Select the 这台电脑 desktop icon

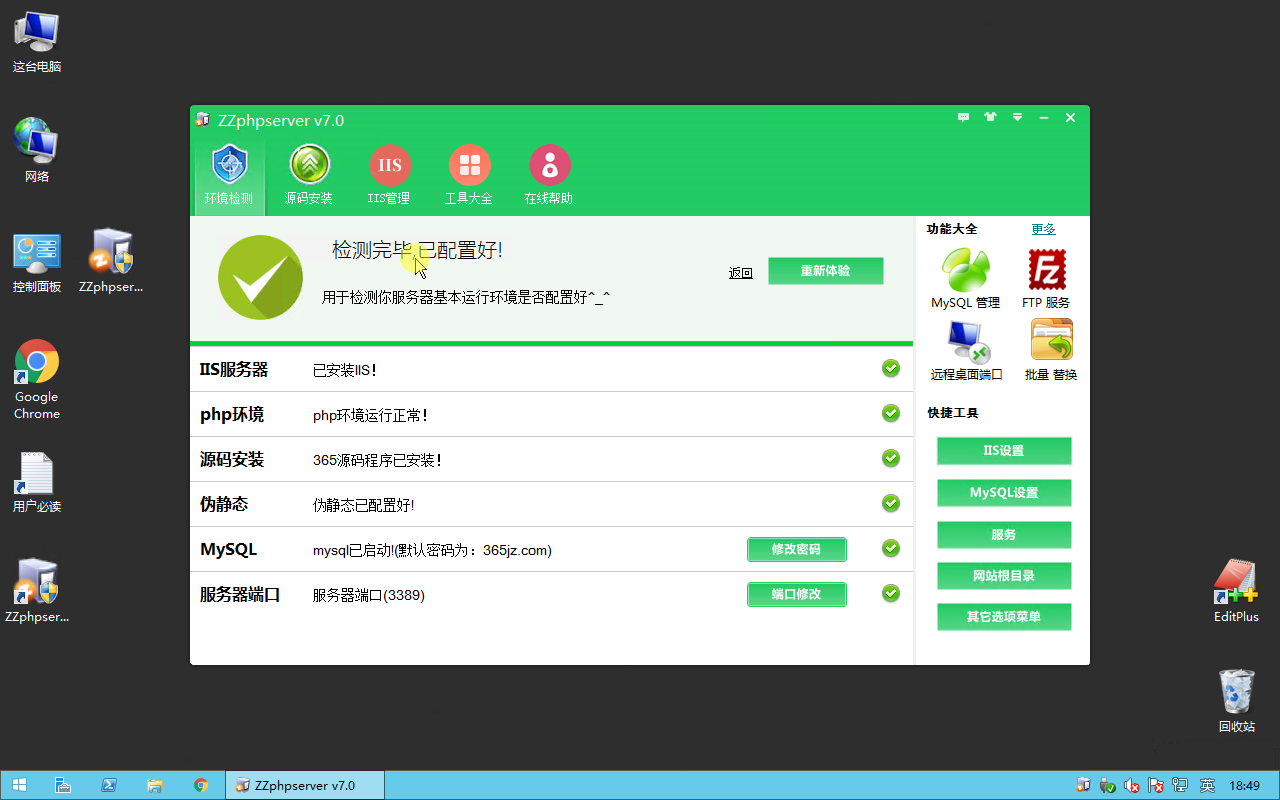click(x=37, y=42)
